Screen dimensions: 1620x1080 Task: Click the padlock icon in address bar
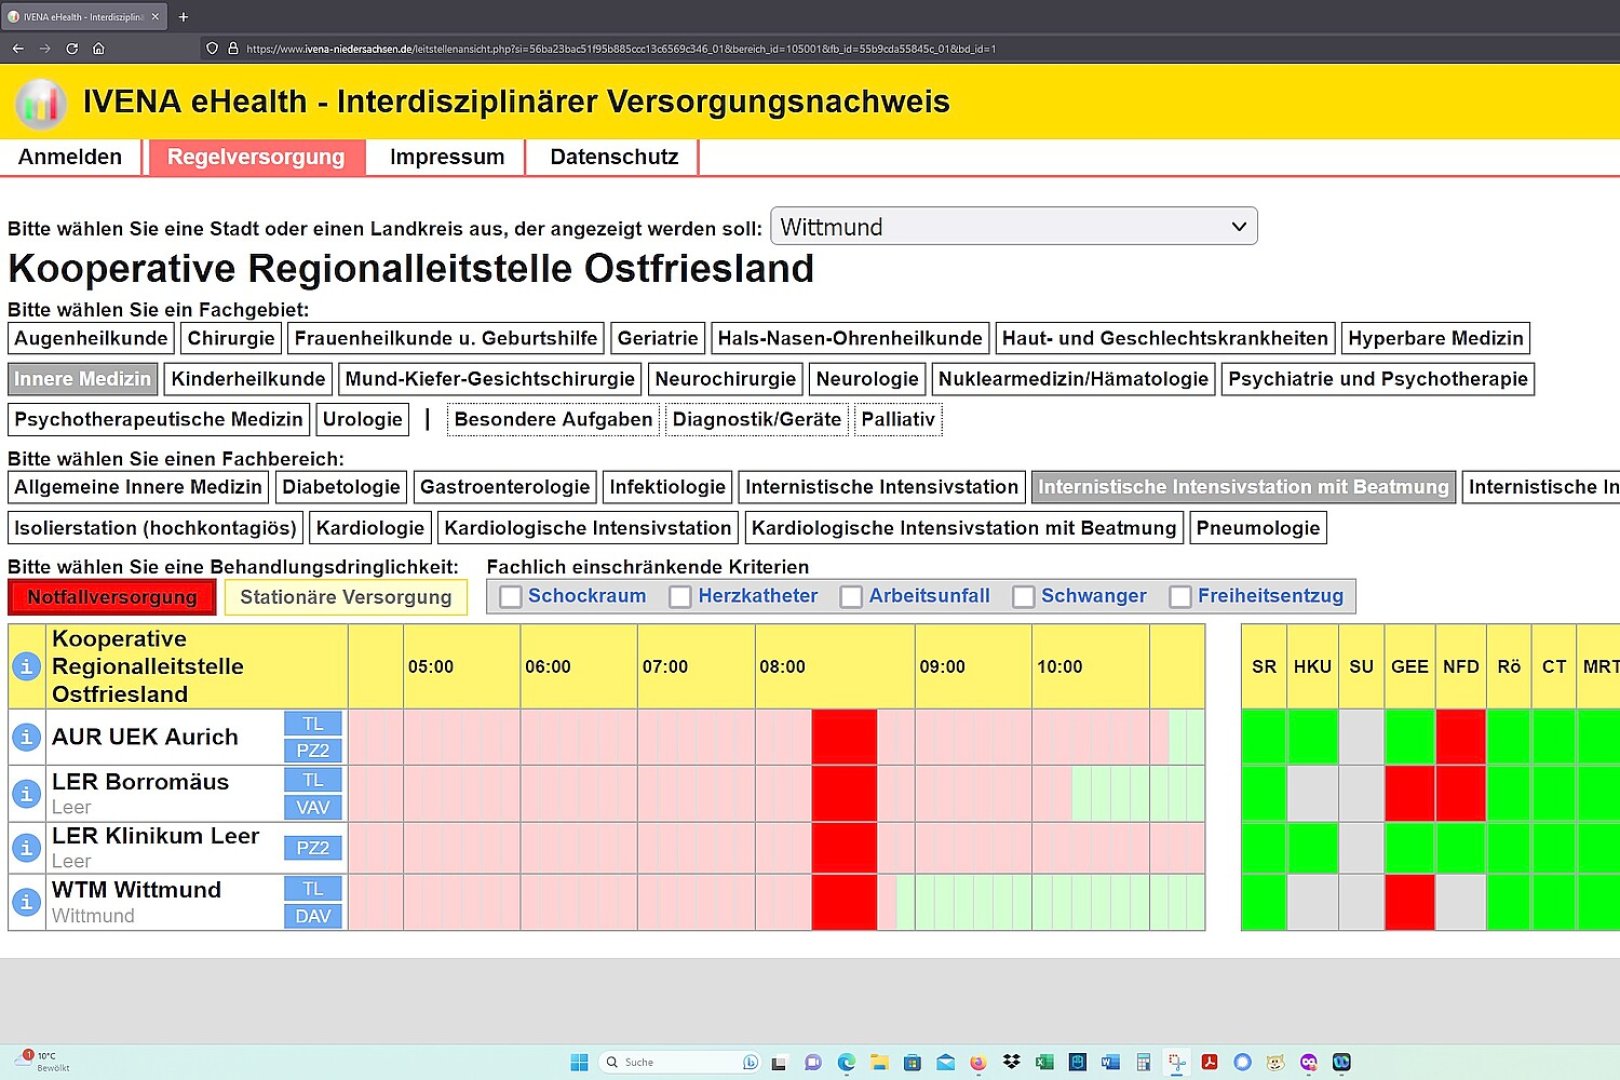pos(233,48)
